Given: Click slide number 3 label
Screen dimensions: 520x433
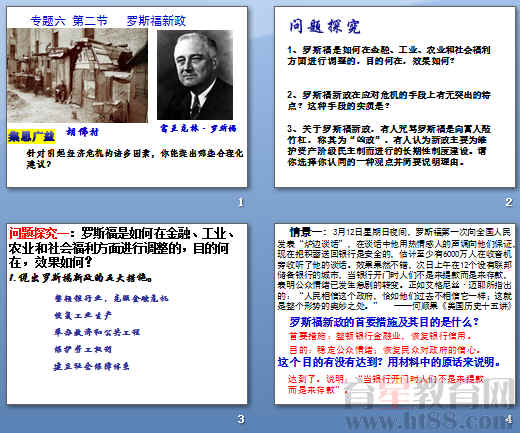Looking at the screenshot, I should pyautogui.click(x=241, y=419).
